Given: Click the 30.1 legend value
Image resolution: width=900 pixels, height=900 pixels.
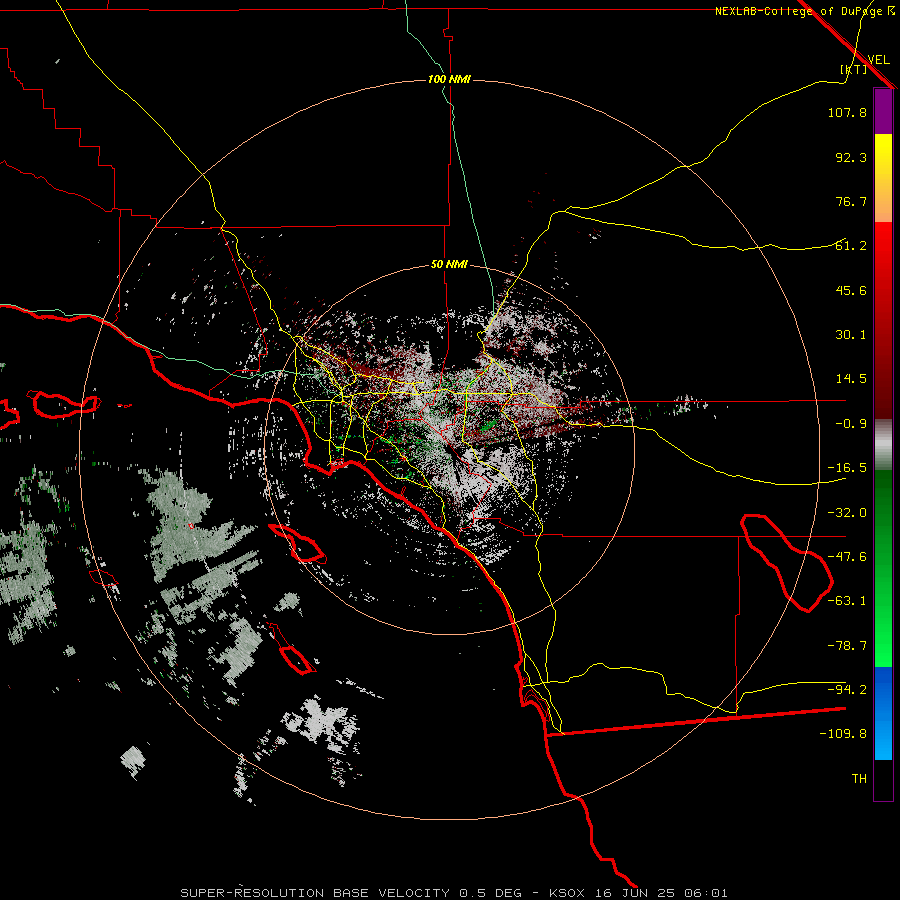Looking at the screenshot, I should [x=851, y=335].
